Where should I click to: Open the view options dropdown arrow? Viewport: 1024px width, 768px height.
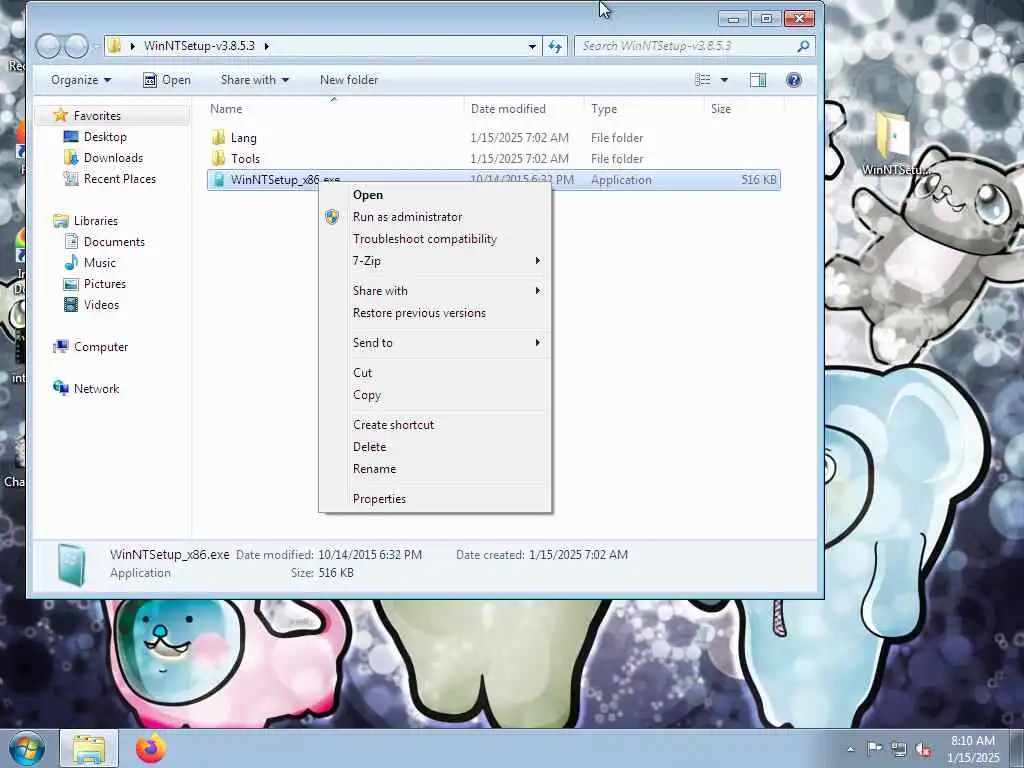pyautogui.click(x=724, y=80)
